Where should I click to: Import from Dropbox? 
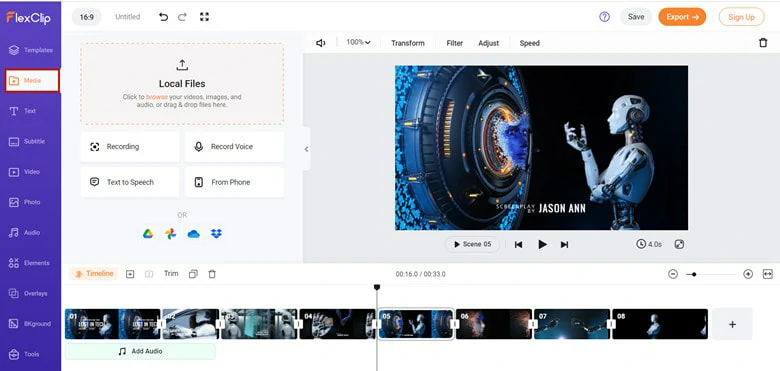[216, 234]
